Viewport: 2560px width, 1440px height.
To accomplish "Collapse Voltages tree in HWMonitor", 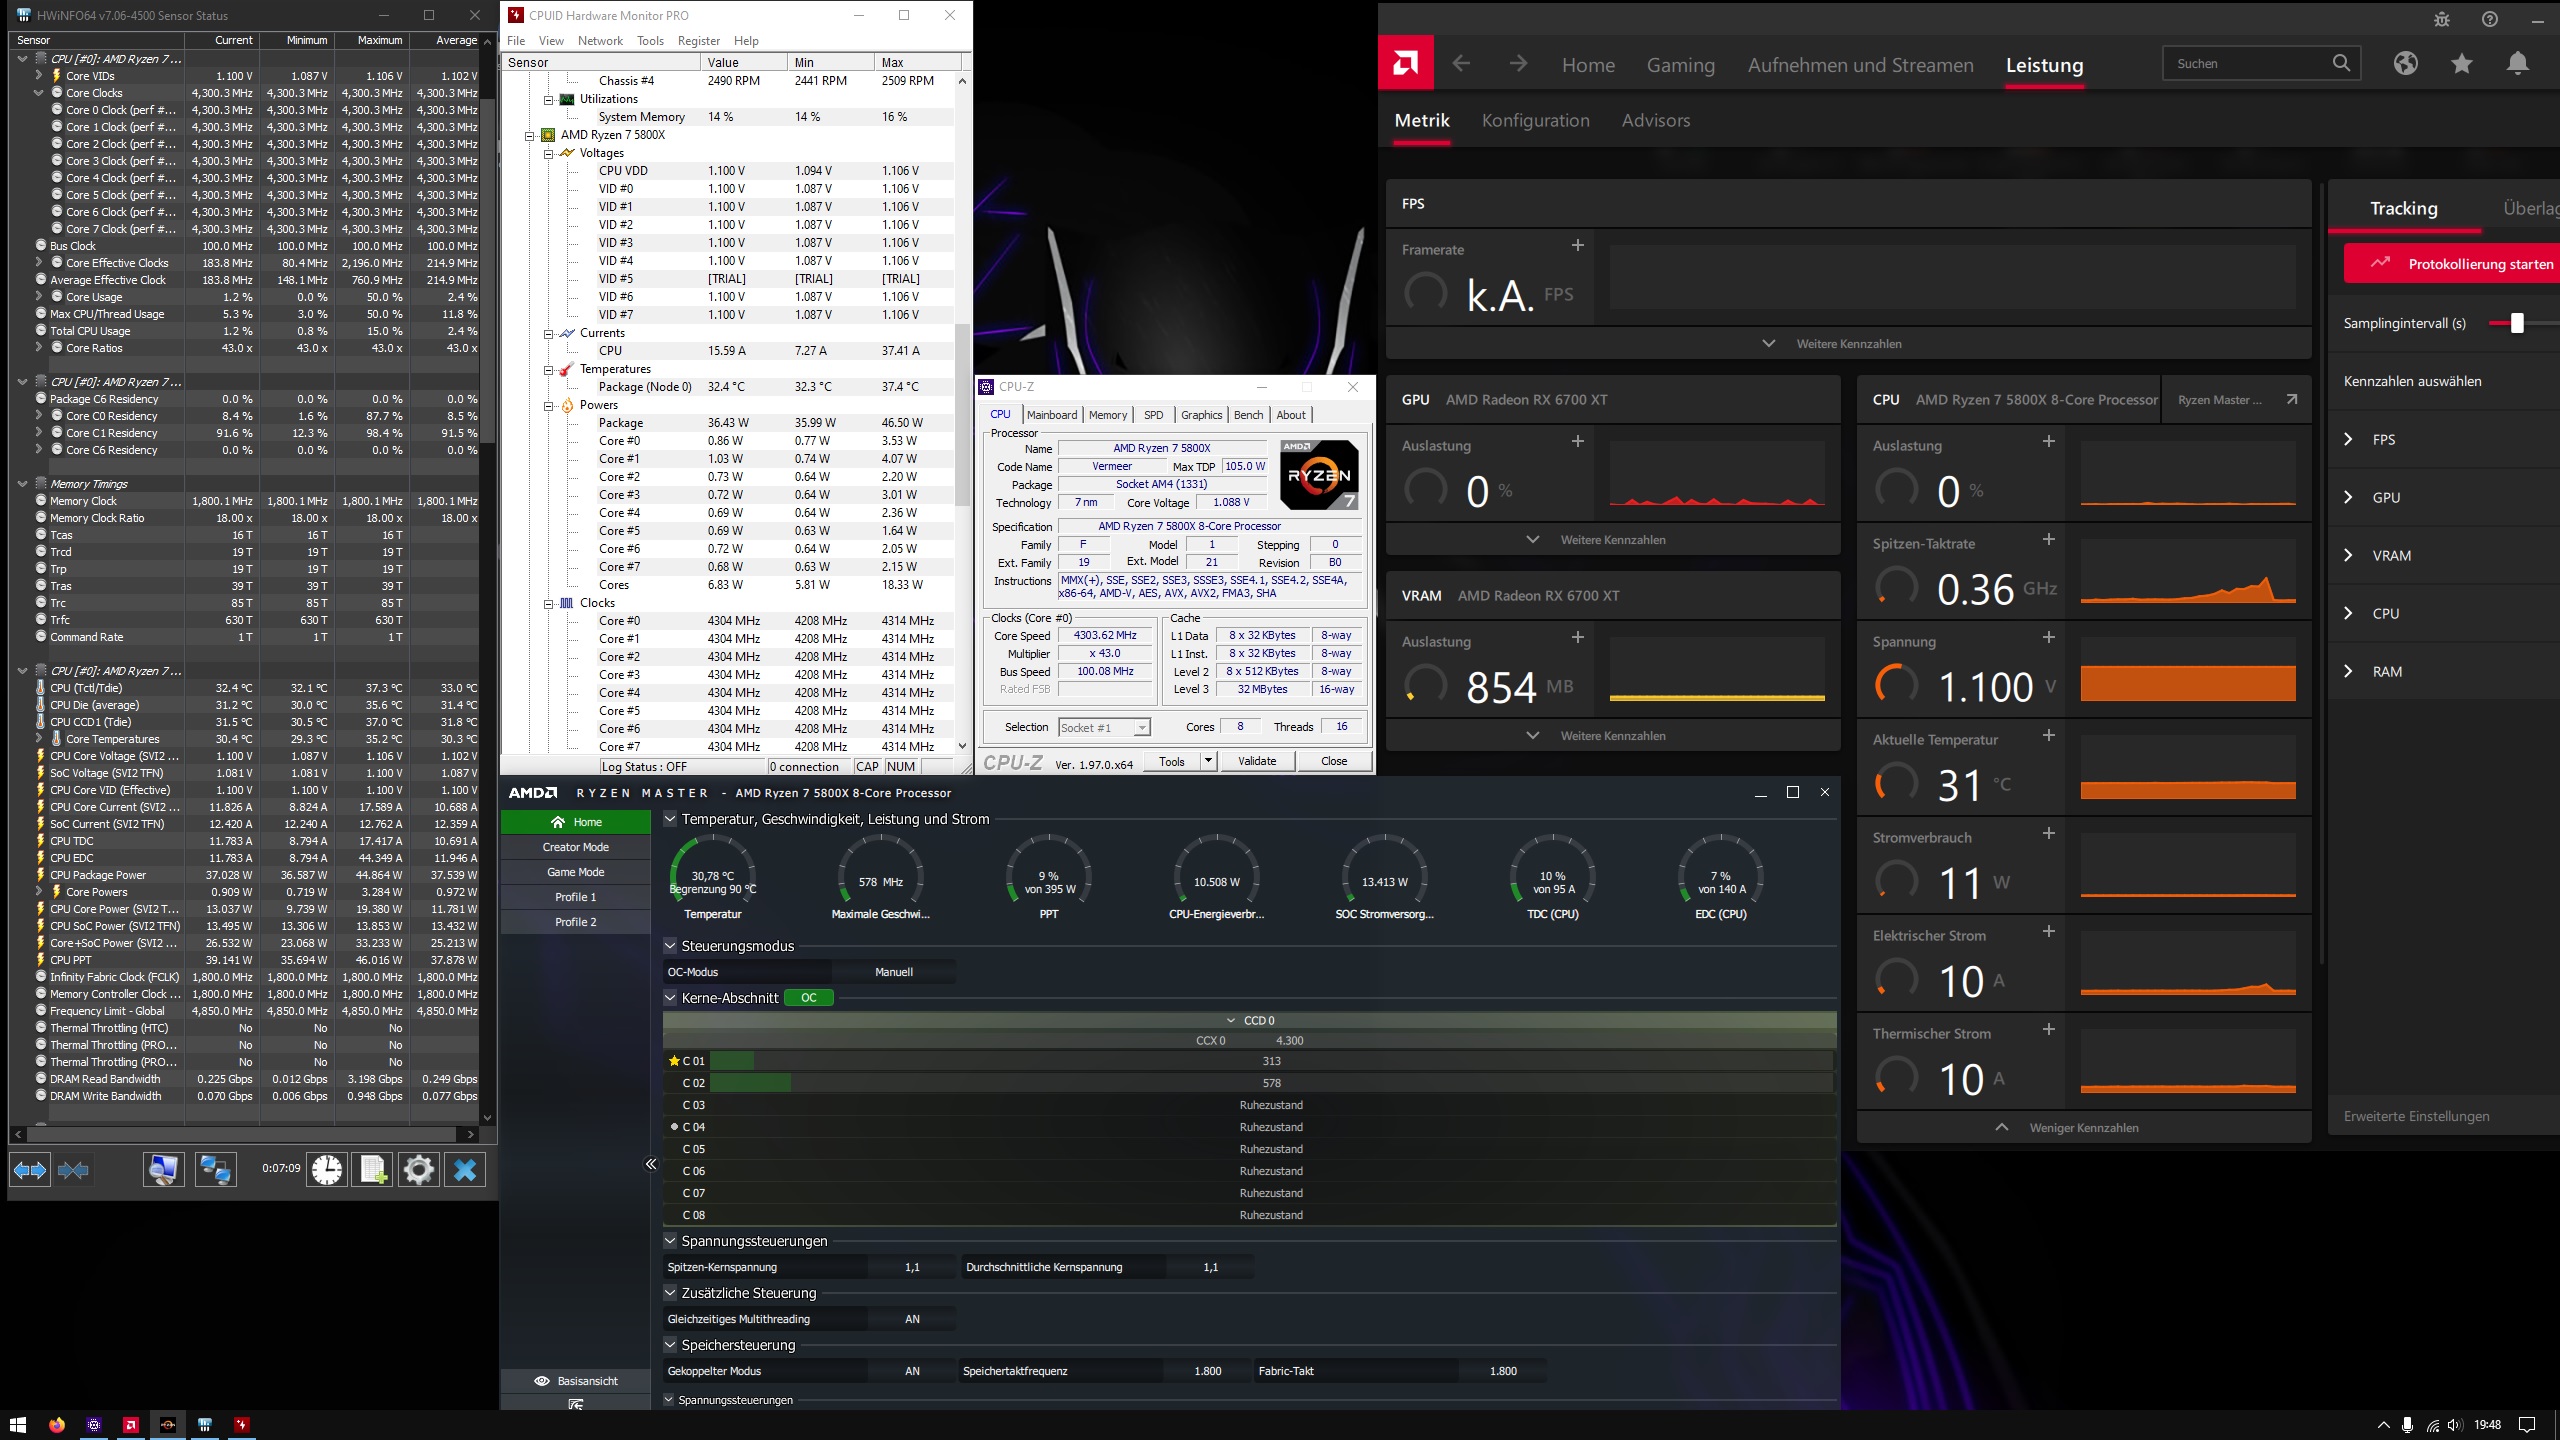I will (549, 154).
